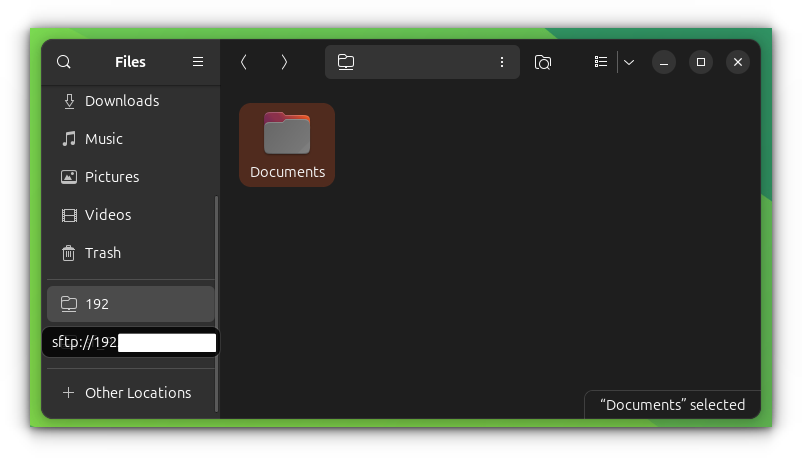The image size is (802, 459).
Task: Open Downloads in the sidebar
Action: [121, 101]
